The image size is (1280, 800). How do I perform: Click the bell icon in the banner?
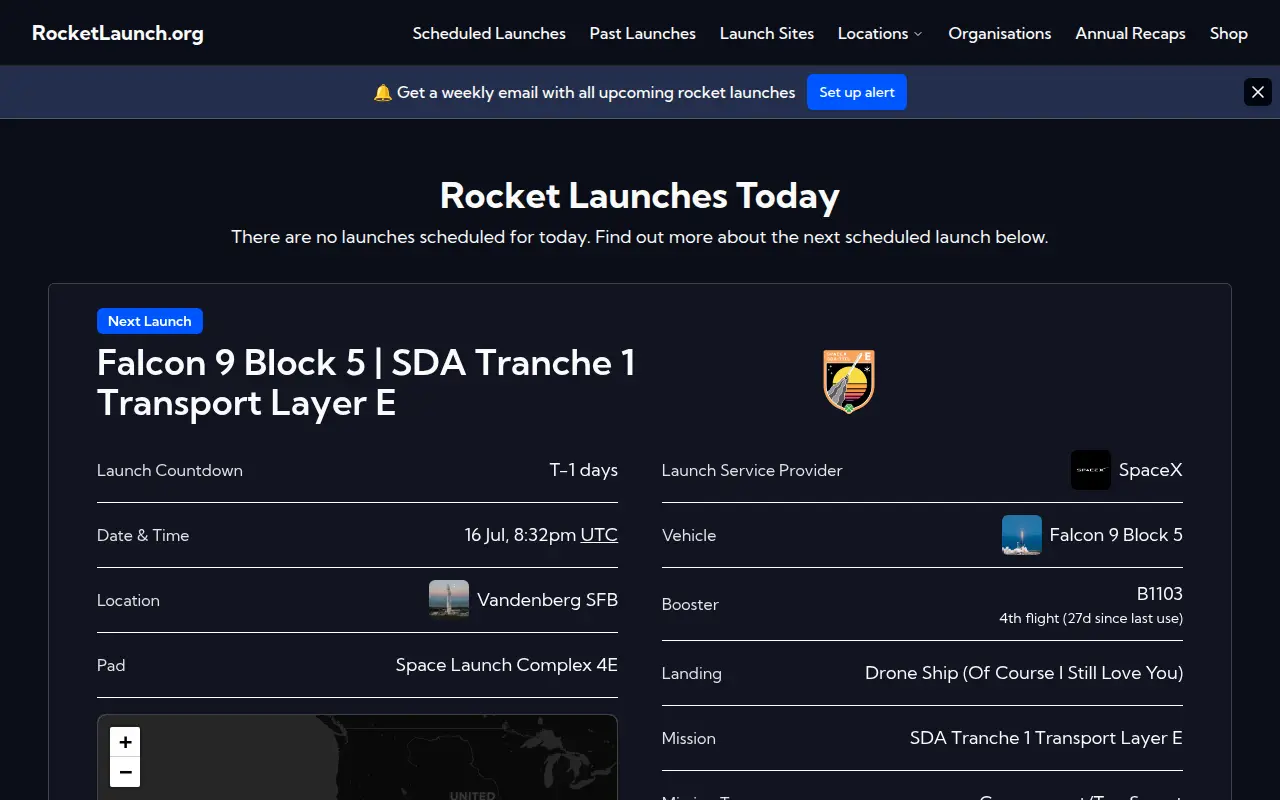click(383, 92)
